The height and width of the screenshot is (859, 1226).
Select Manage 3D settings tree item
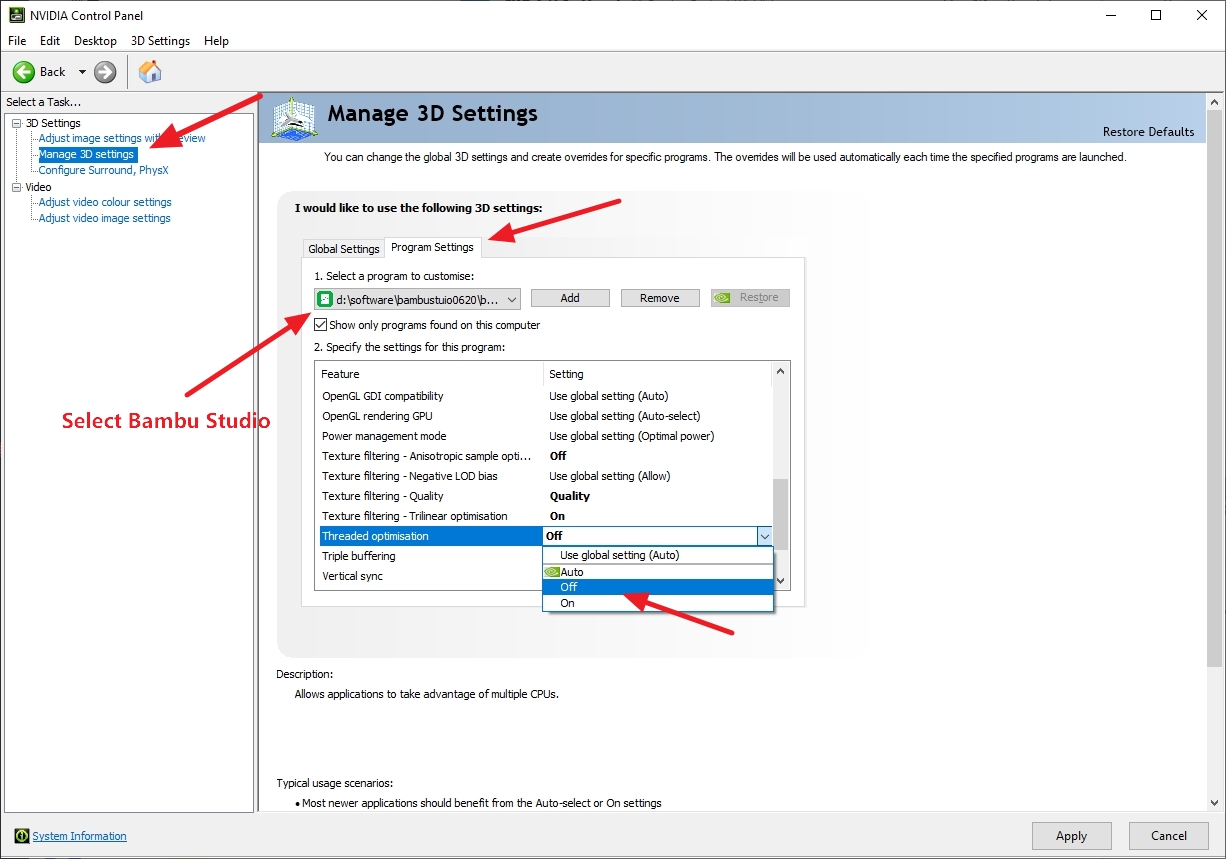[86, 154]
